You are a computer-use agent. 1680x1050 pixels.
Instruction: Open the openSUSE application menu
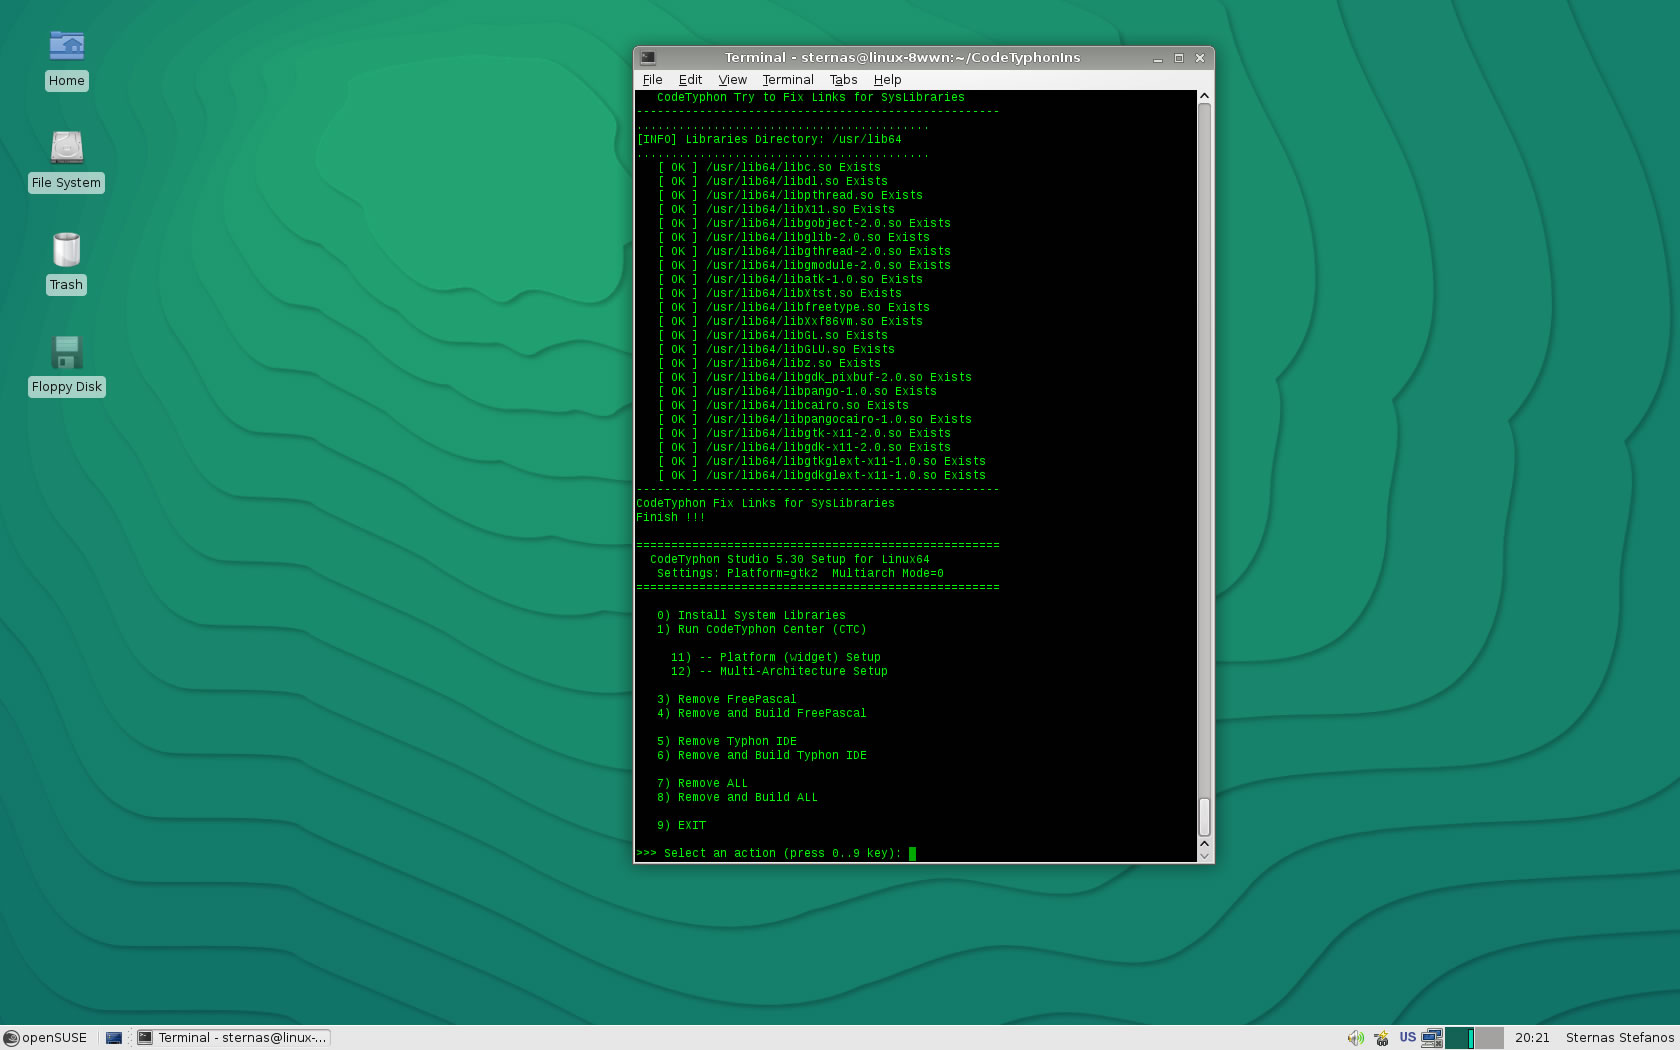[46, 1038]
